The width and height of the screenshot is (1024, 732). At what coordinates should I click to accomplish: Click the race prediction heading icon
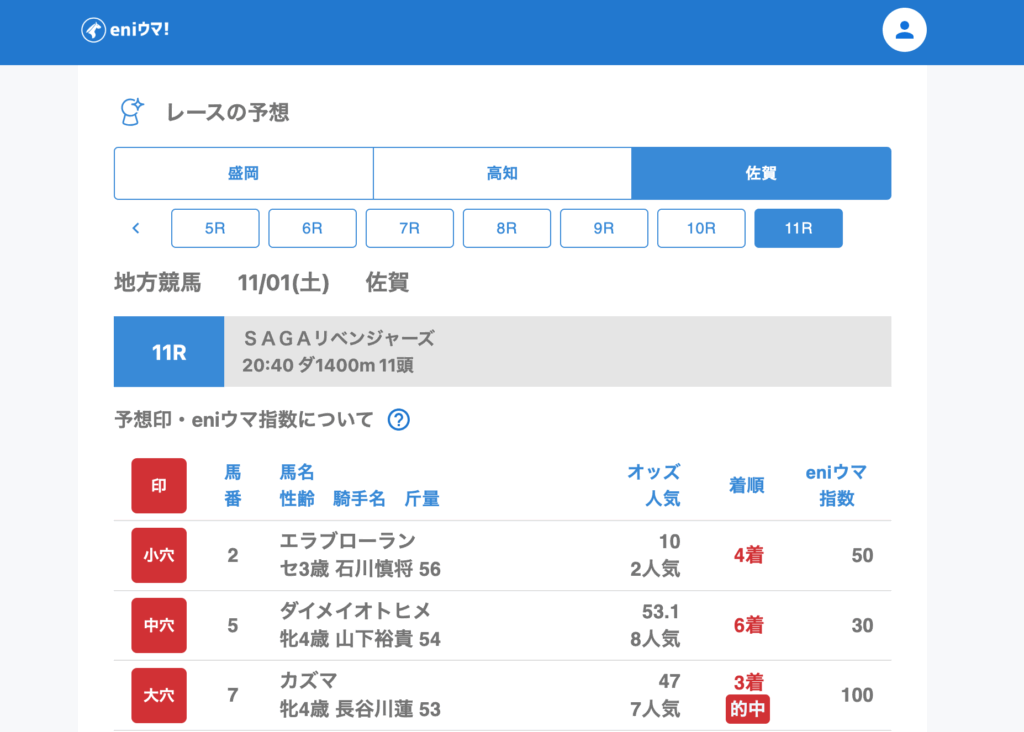click(131, 112)
